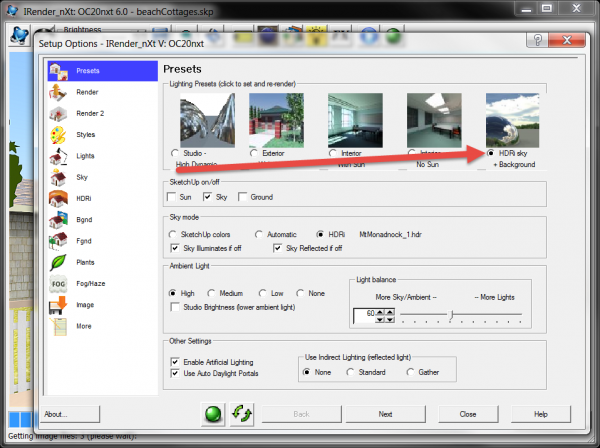600x448 pixels.
Task: Click the Next button
Action: [x=384, y=413]
